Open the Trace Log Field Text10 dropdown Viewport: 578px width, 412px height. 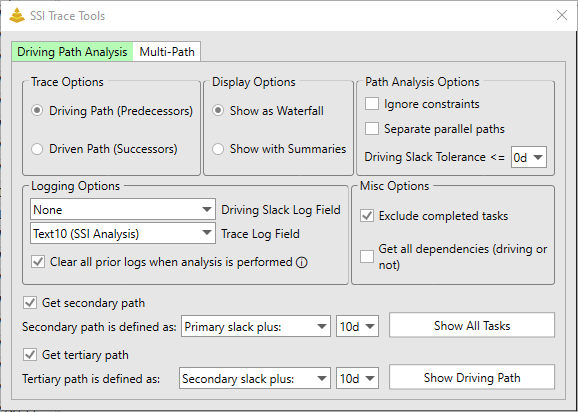tap(123, 234)
